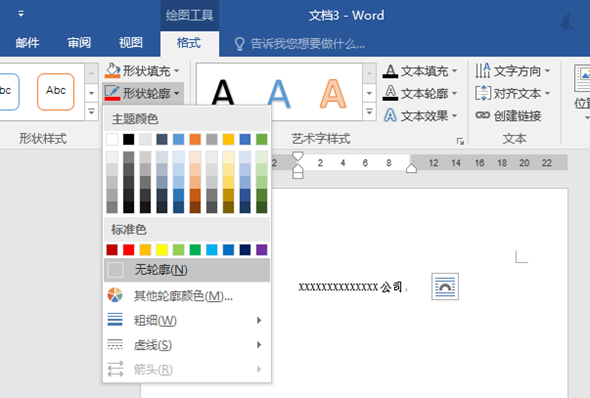Open the 对齐文本 dropdown arrow

[x=547, y=93]
